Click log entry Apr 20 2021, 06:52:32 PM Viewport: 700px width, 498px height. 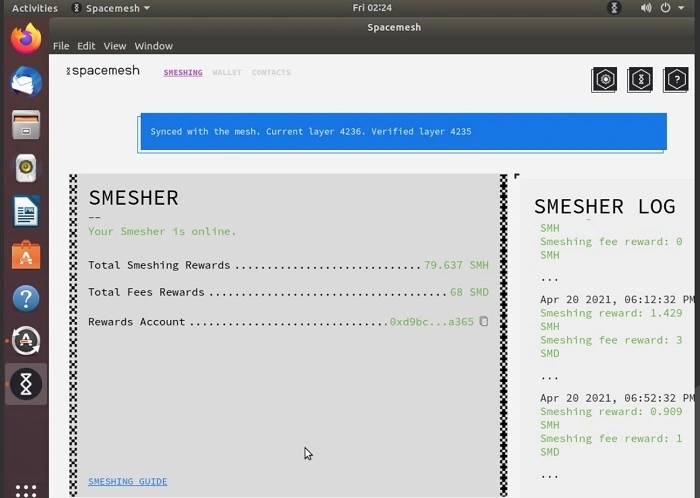click(x=617, y=398)
